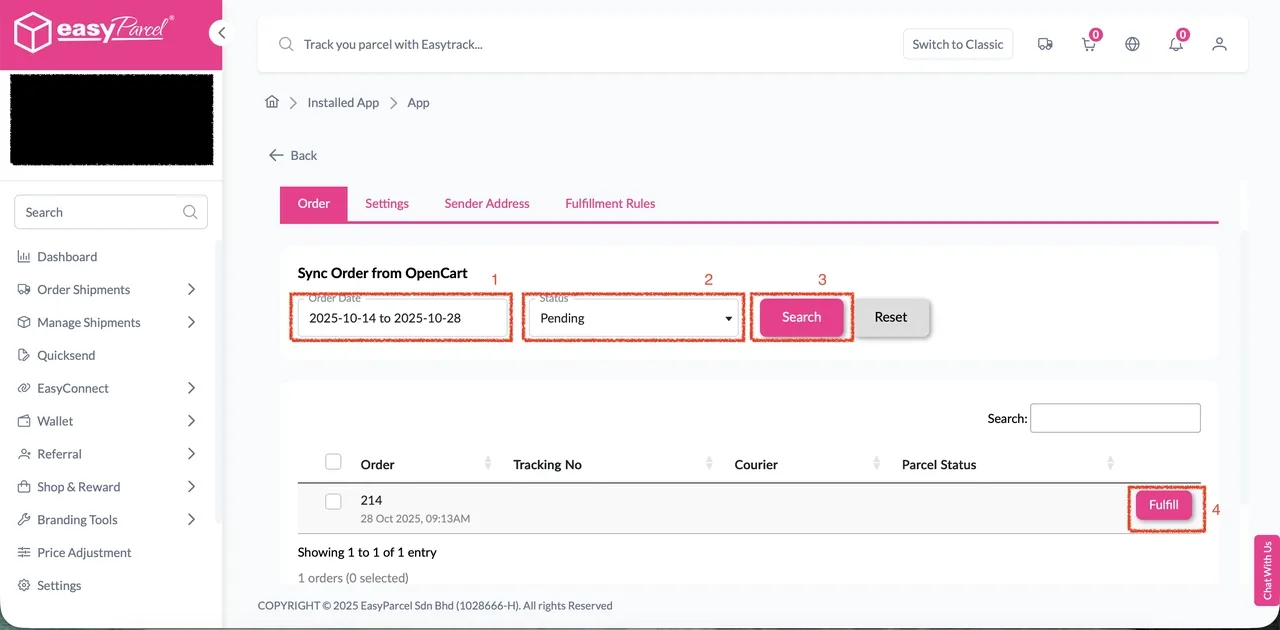The width and height of the screenshot is (1280, 630).
Task: Select the checkbox for order 214
Action: pyautogui.click(x=333, y=501)
